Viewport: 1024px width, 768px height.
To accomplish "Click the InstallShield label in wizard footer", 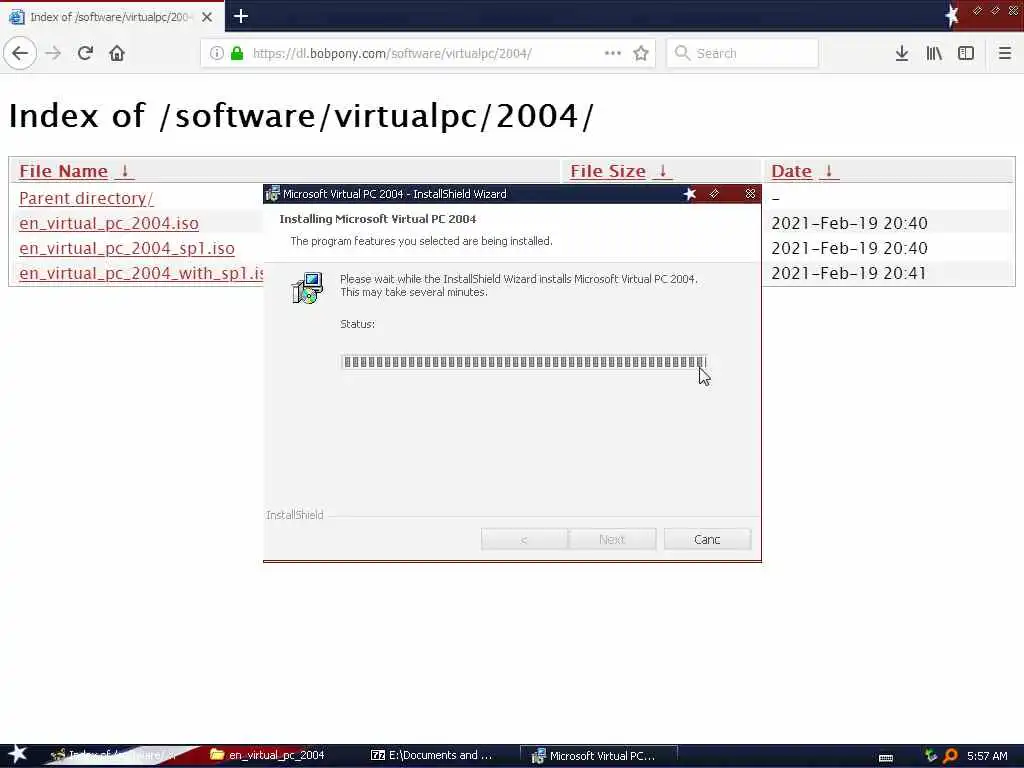I will tap(295, 515).
